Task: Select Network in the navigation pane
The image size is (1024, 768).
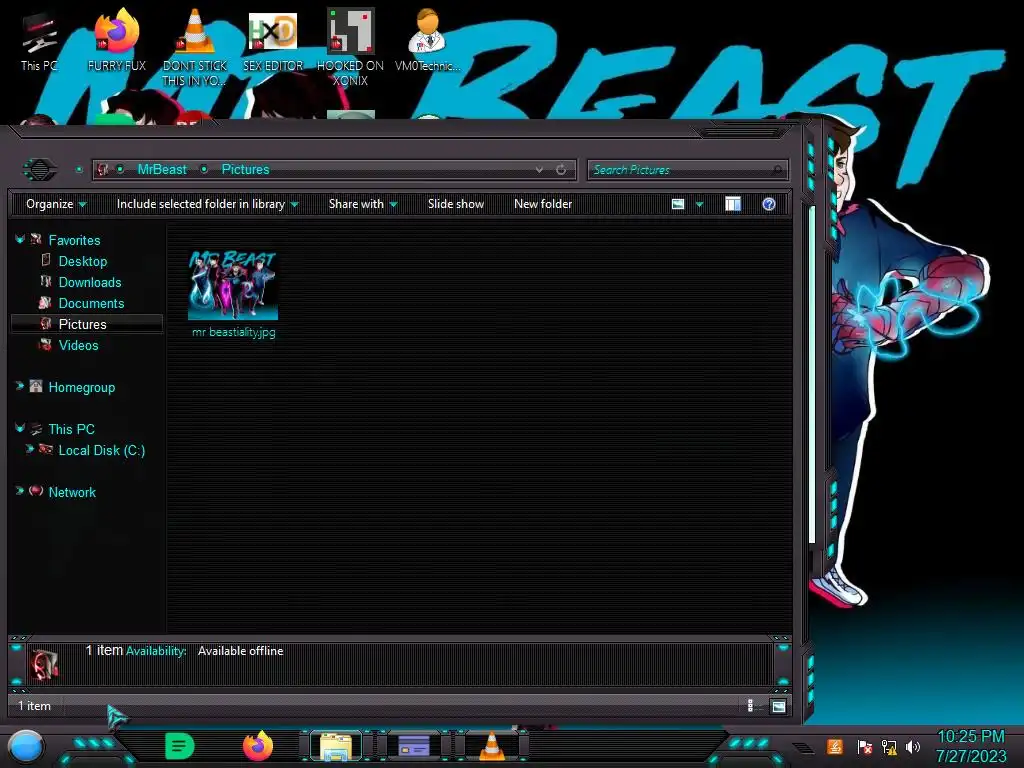Action: tap(72, 492)
